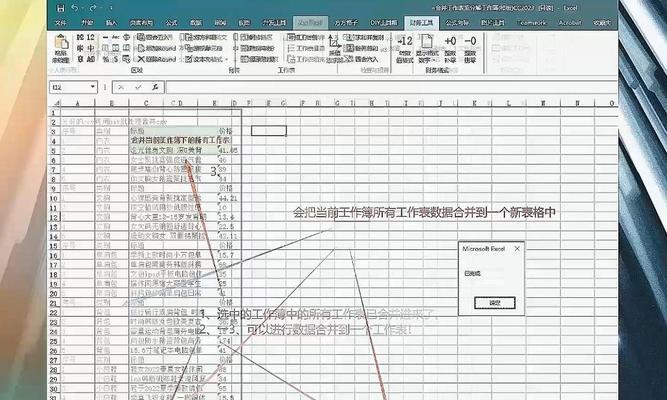667x400 pixels.
Task: Click the -12 negative format icon
Action: [x=405, y=41]
